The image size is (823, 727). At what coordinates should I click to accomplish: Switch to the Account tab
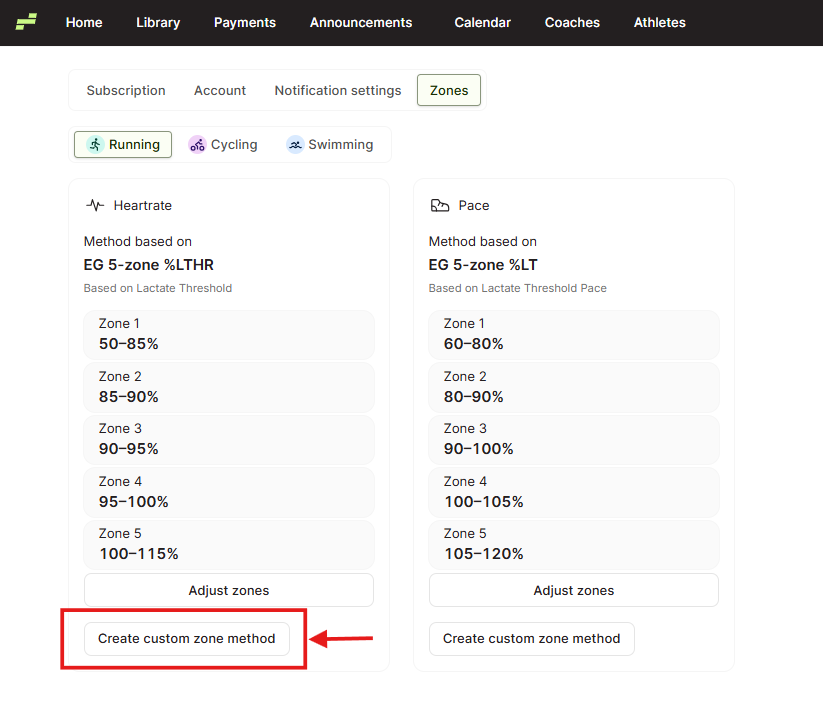pyautogui.click(x=220, y=90)
